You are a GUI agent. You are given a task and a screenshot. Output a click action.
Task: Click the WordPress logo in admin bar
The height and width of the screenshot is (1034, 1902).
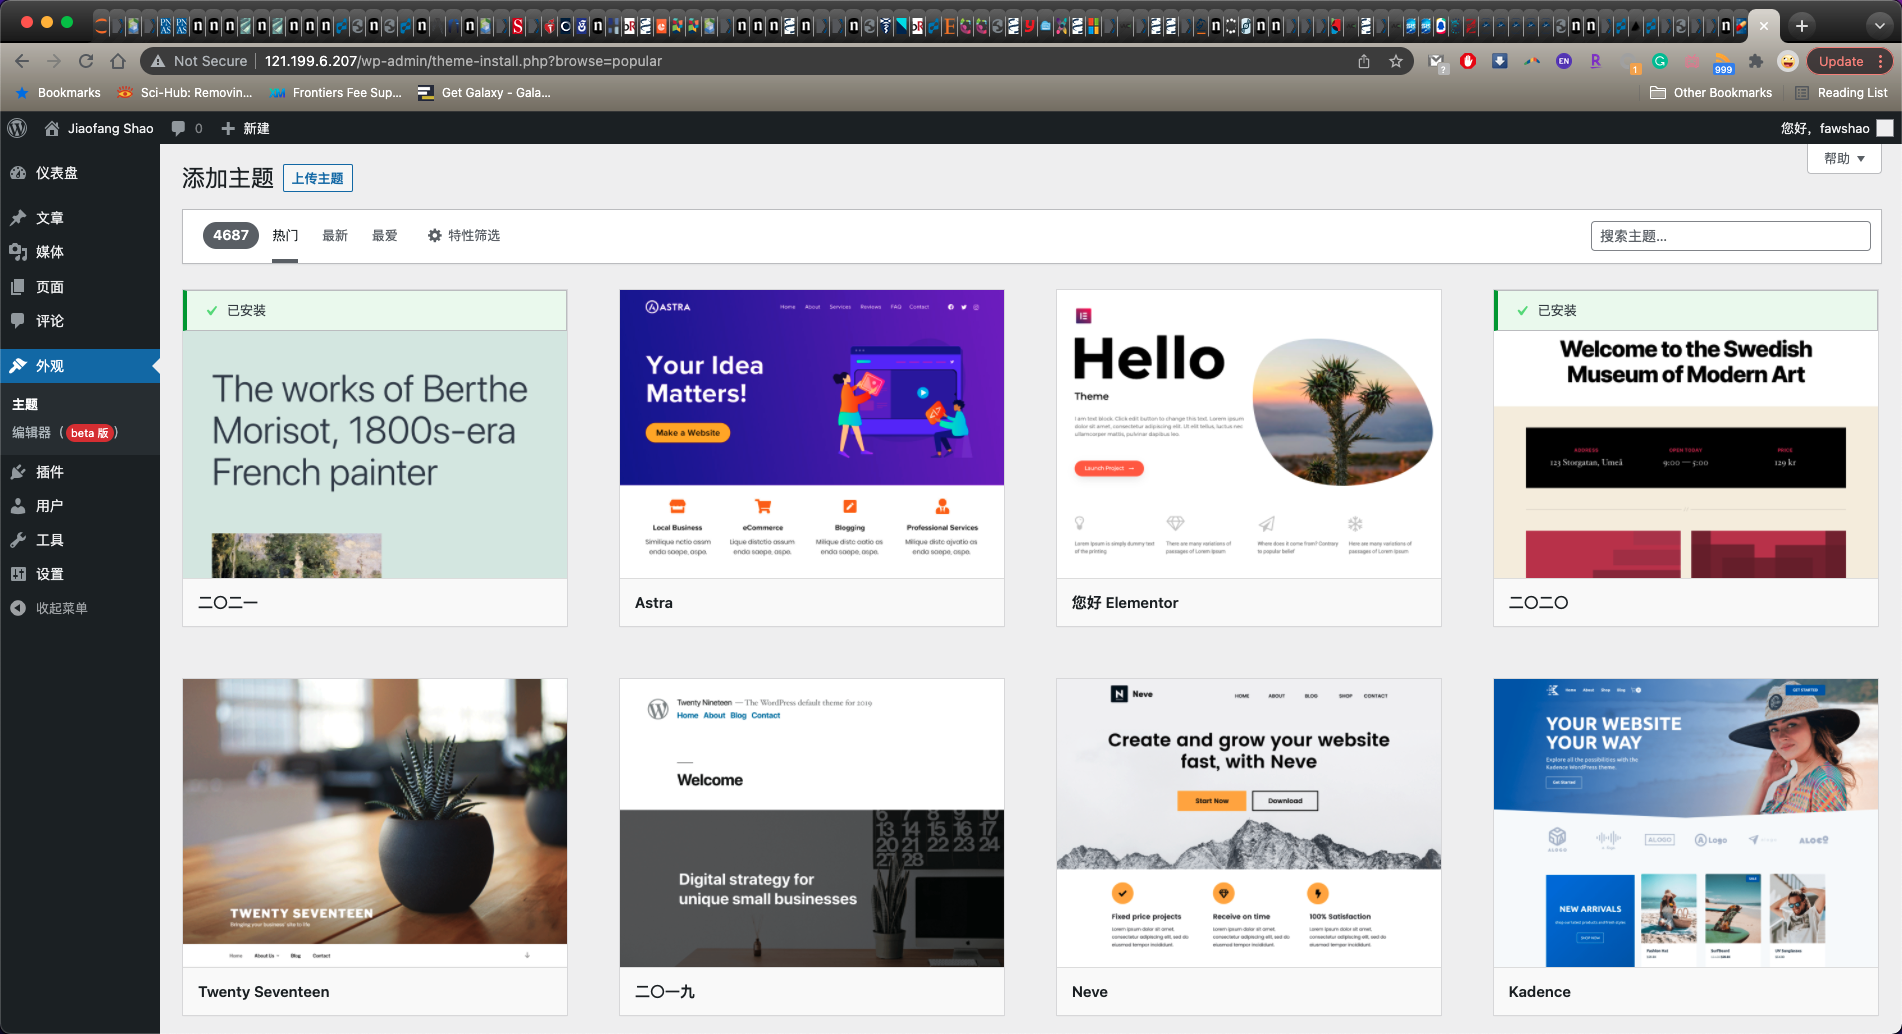click(x=17, y=128)
